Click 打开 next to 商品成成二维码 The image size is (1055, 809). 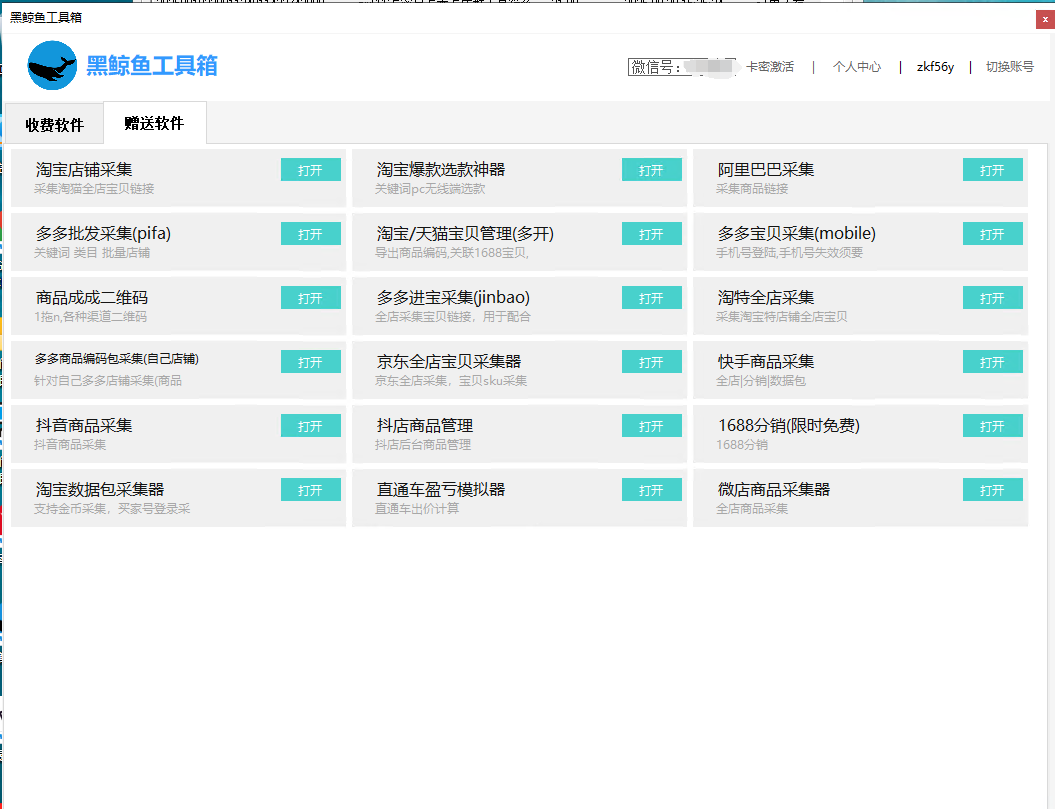310,298
